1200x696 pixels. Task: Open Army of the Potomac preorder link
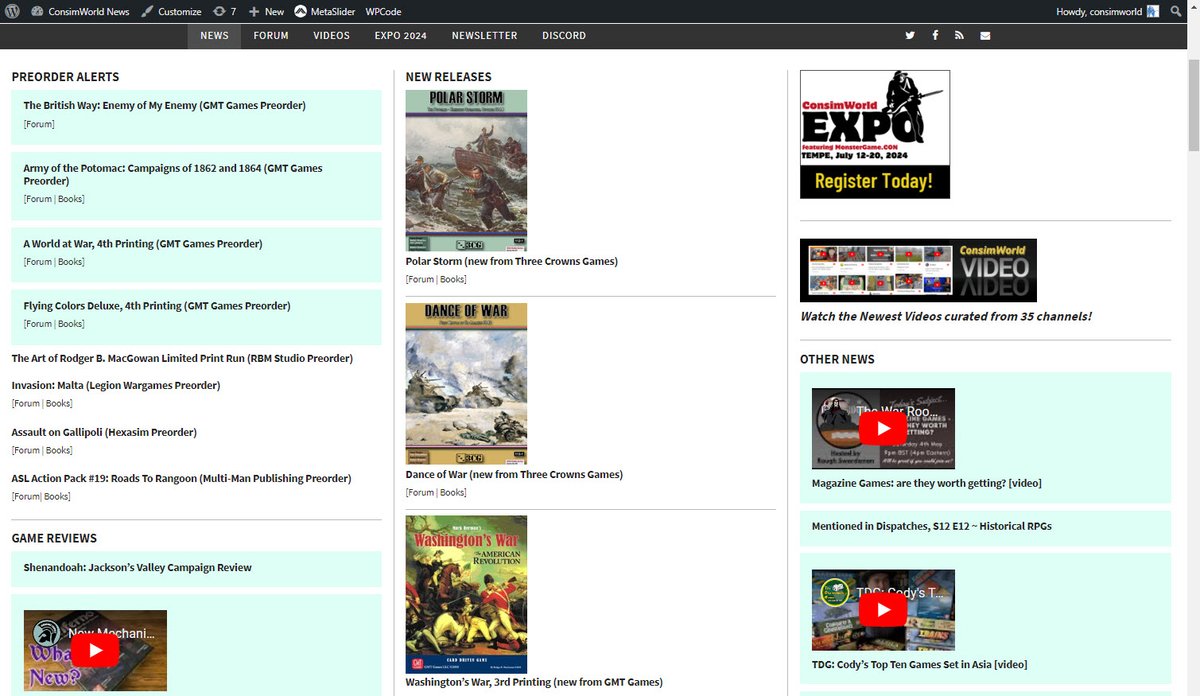[x=173, y=174]
